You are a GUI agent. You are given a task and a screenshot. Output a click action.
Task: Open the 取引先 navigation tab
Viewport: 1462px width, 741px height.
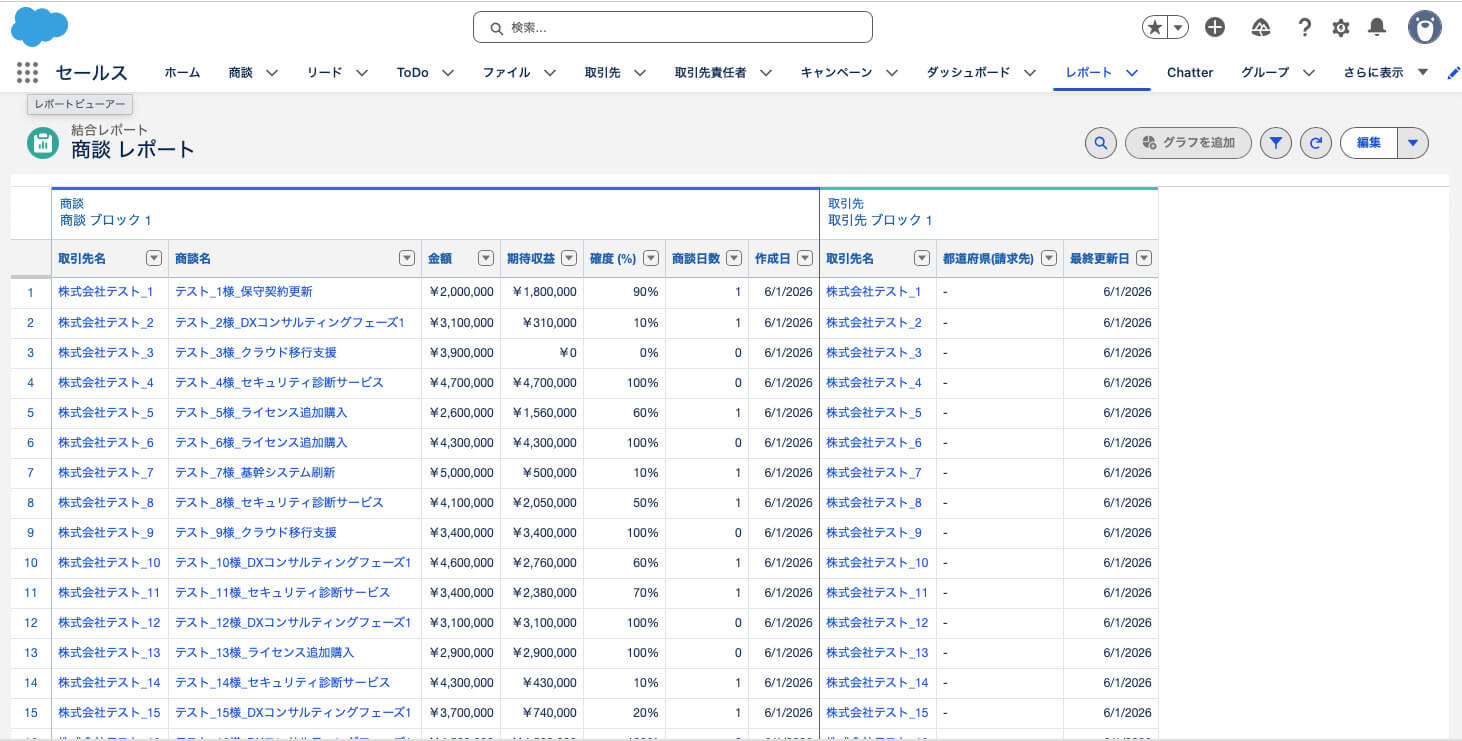tap(602, 72)
